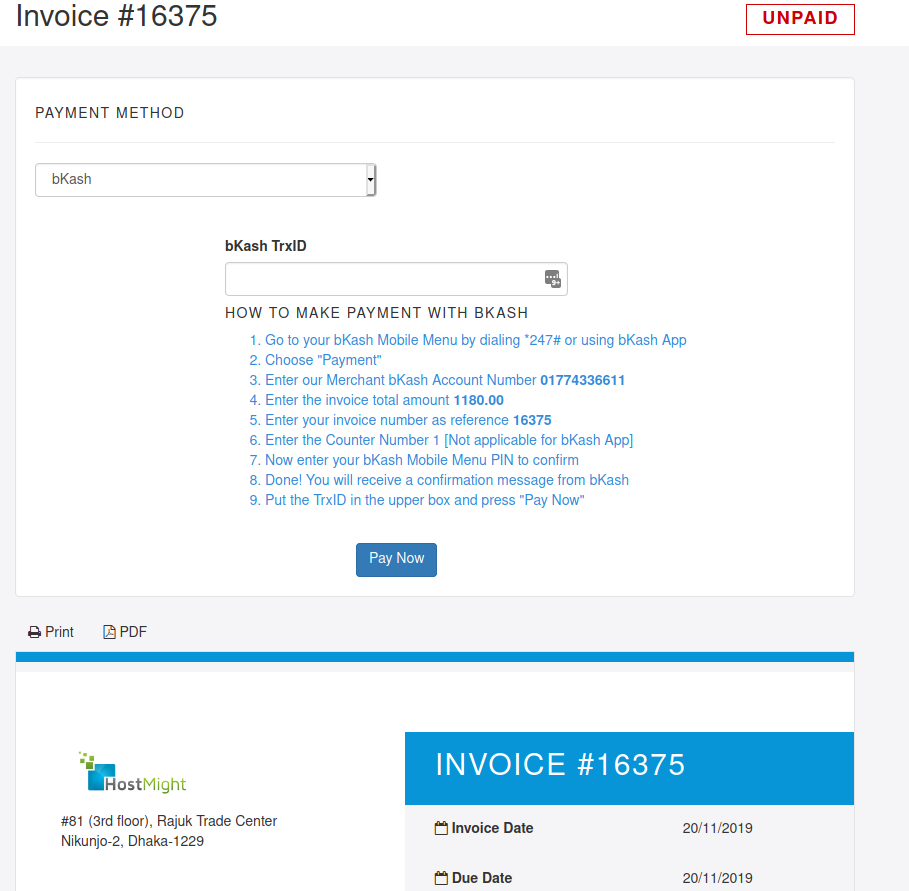The height and width of the screenshot is (891, 909).
Task: Click the Put the TrxID instruction step
Action: click(x=425, y=500)
